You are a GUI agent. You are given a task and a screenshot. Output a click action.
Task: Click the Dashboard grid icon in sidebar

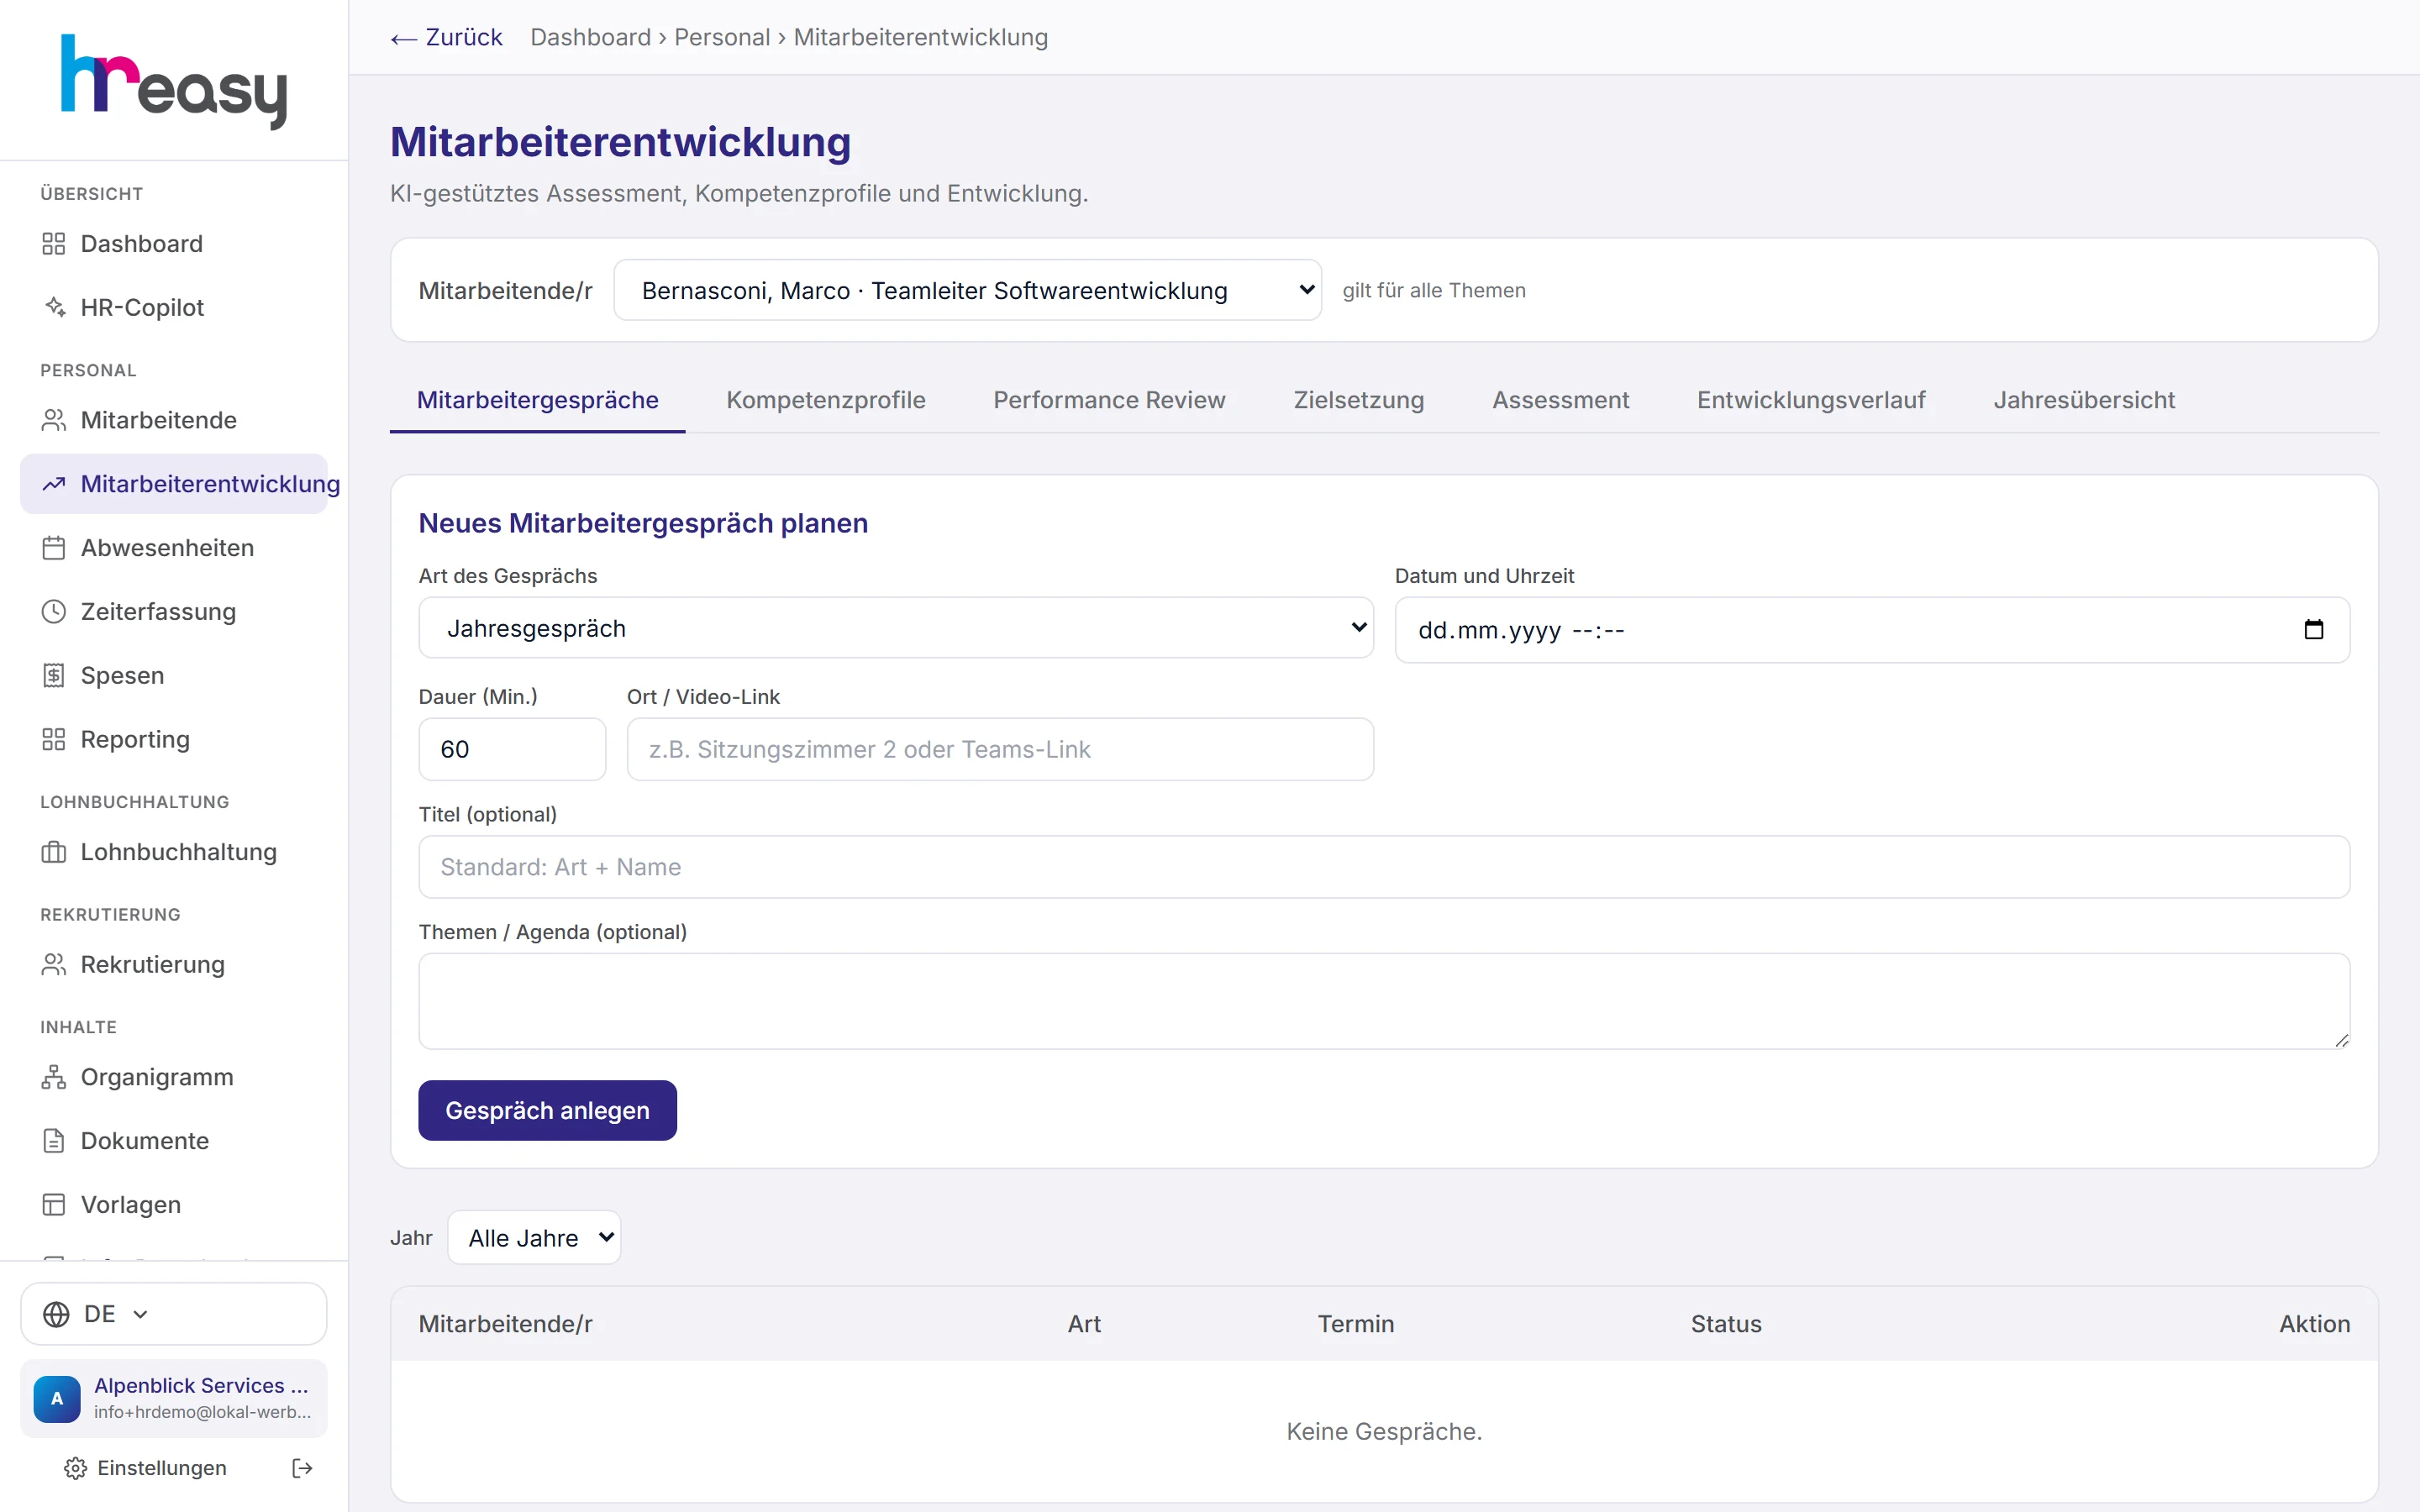[x=54, y=244]
